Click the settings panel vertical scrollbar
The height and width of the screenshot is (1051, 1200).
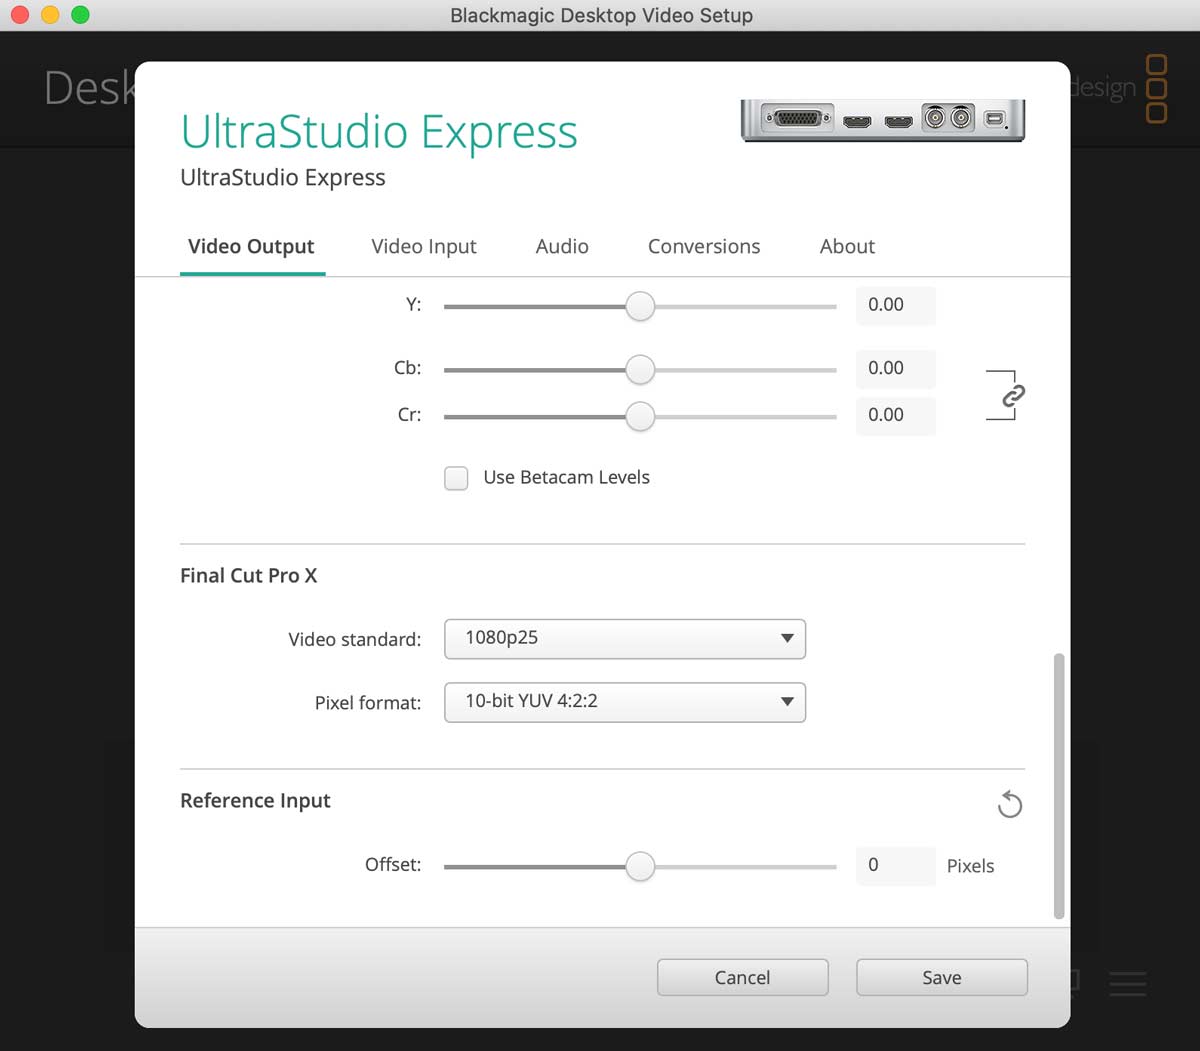[1059, 786]
